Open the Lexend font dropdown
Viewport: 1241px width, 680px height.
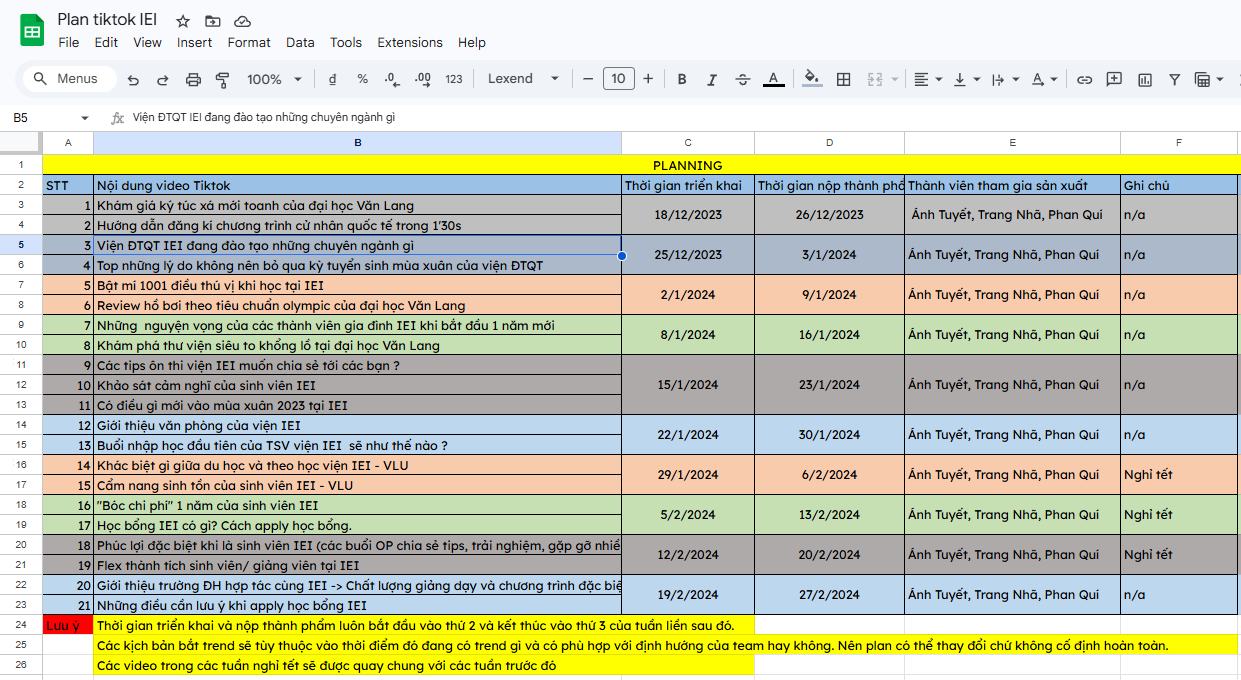coord(523,79)
